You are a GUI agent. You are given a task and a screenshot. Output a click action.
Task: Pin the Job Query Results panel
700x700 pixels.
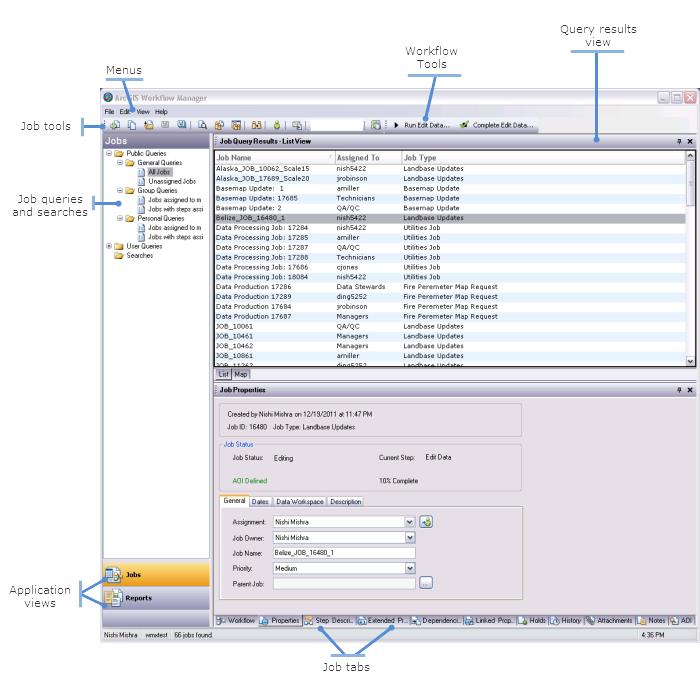(x=679, y=141)
